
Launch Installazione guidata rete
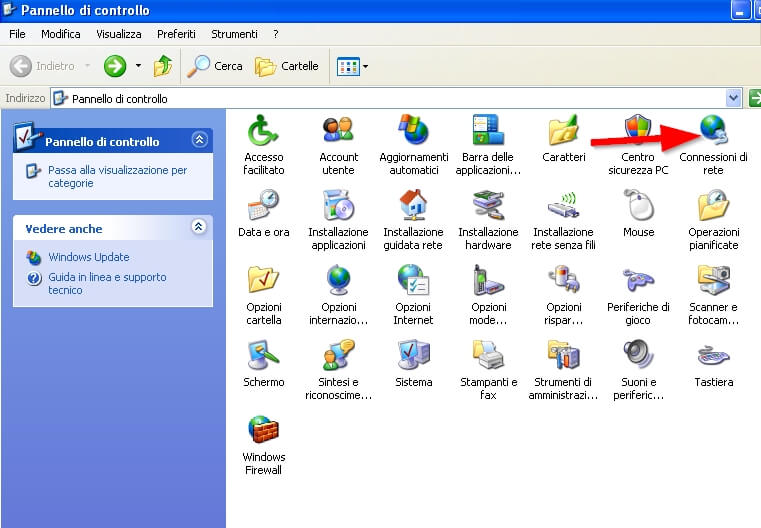click(413, 219)
